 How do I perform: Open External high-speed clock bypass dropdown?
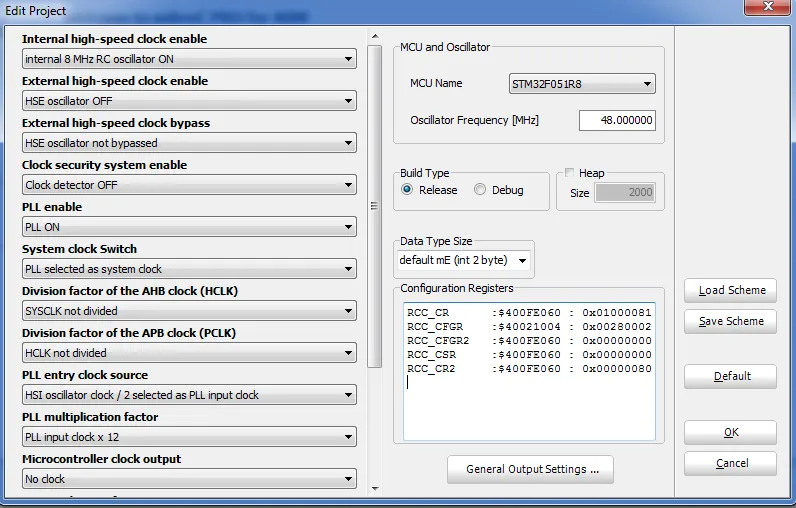(x=189, y=143)
